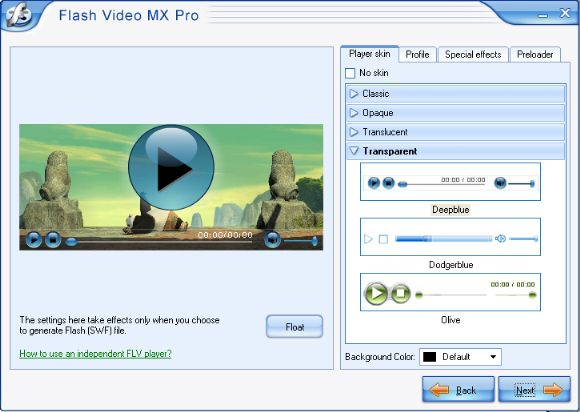This screenshot has width=580, height=412.
Task: Click green stop icon in Olive sample
Action: (x=400, y=294)
